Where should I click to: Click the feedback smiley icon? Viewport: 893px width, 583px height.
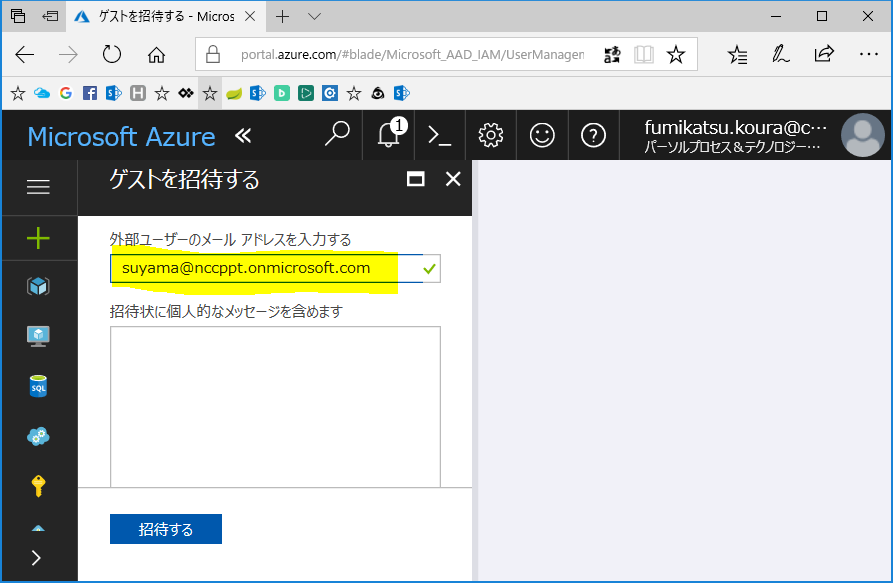point(542,136)
